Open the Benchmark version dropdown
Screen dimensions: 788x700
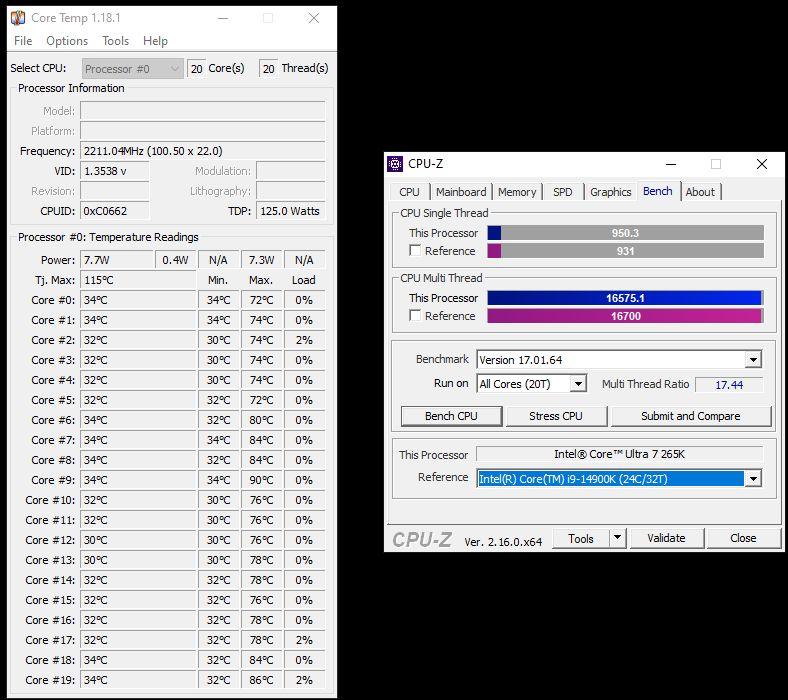point(752,360)
